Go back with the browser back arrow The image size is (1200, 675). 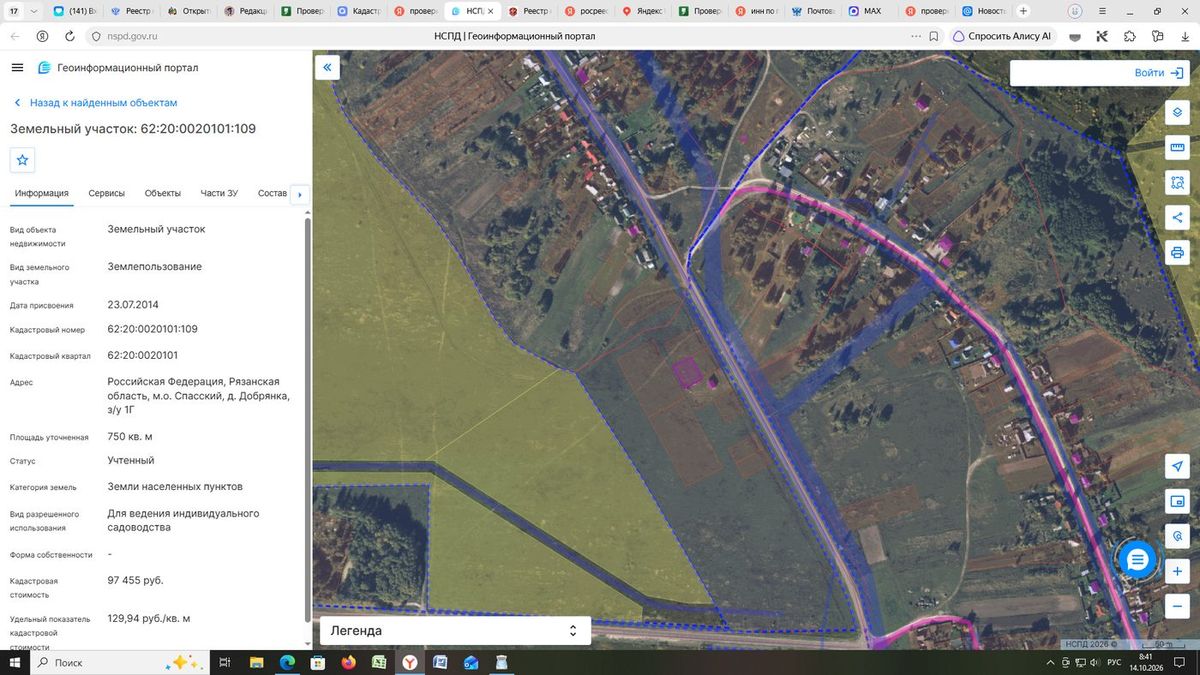coord(15,36)
